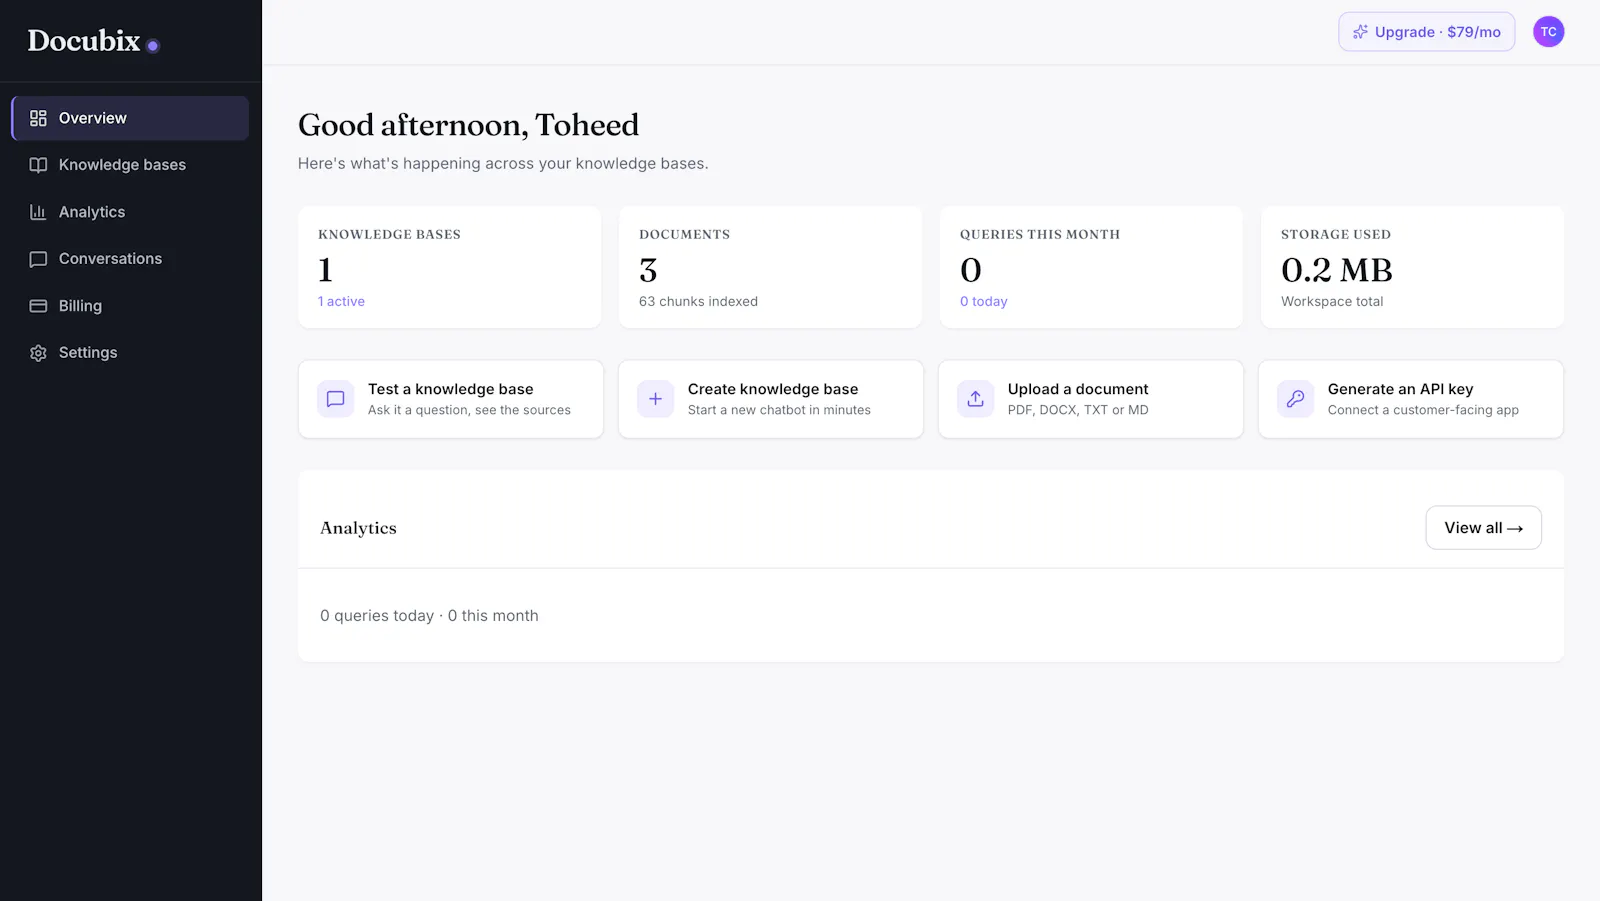The image size is (1600, 901).
Task: Click the '0 today' link
Action: [x=983, y=301]
